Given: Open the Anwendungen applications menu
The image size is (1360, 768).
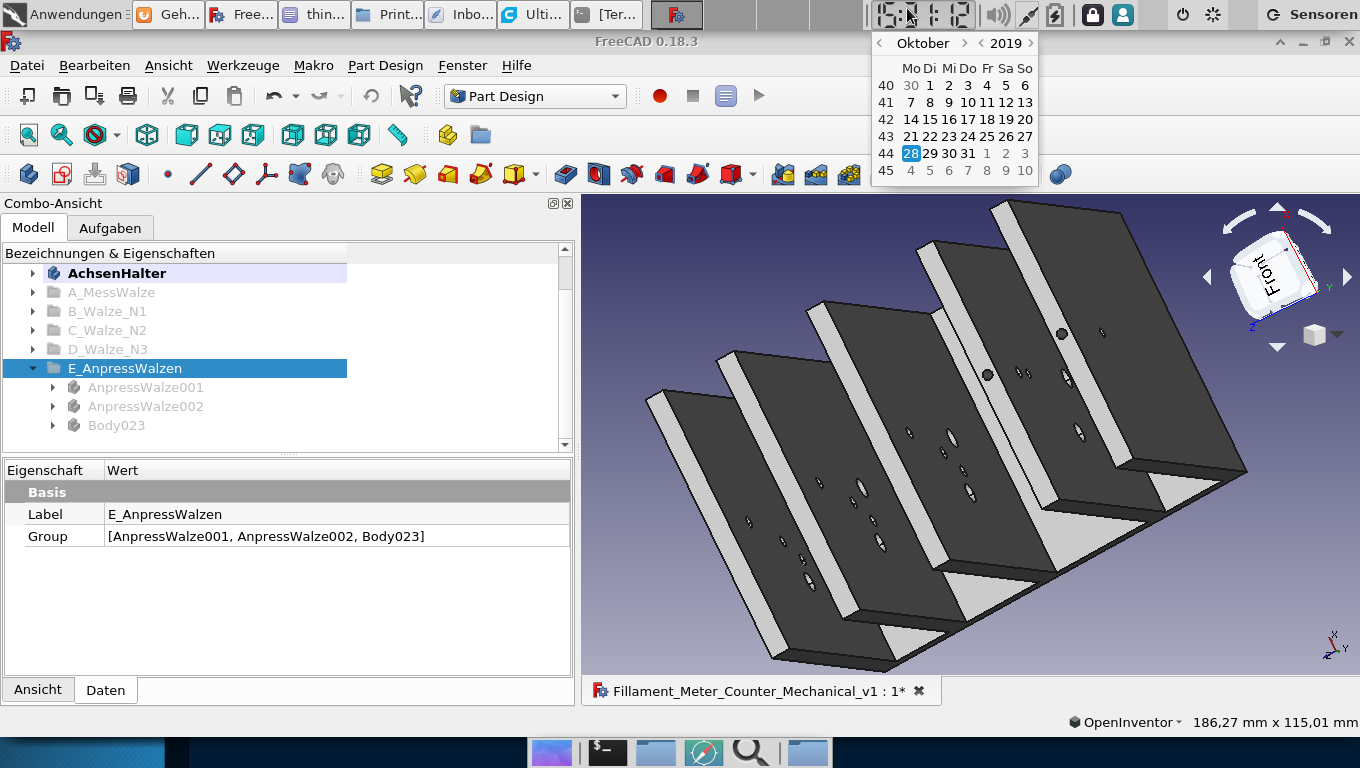Looking at the screenshot, I should click(x=65, y=15).
